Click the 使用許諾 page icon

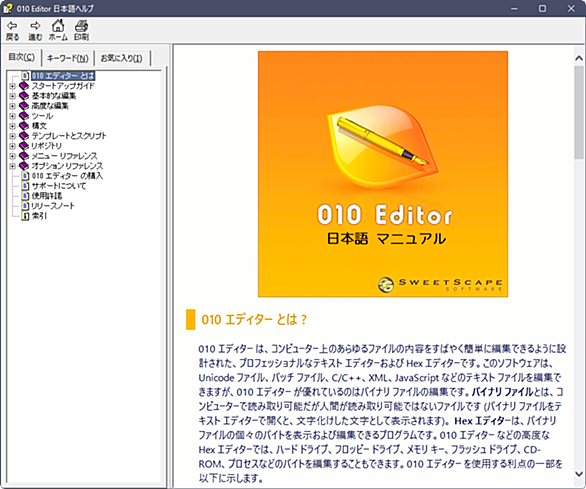(x=25, y=196)
